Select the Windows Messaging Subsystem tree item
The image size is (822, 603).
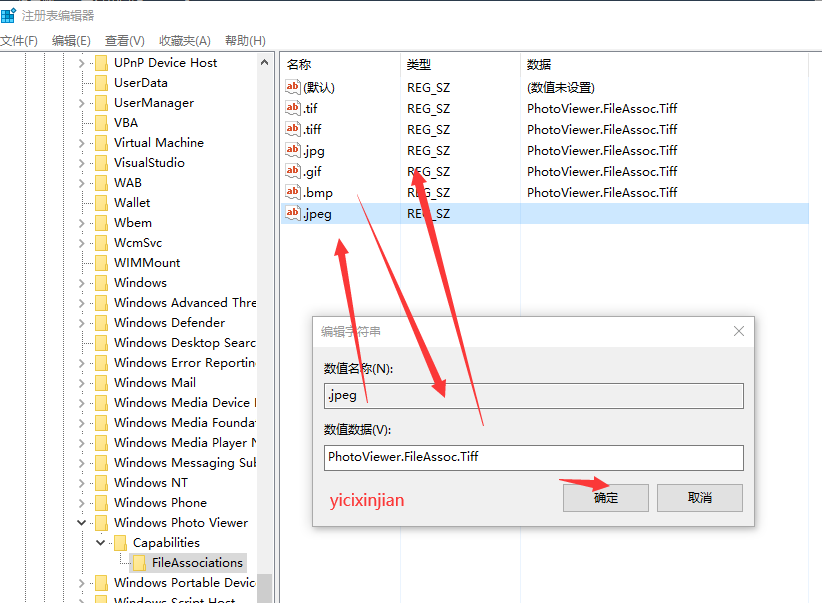coord(185,463)
